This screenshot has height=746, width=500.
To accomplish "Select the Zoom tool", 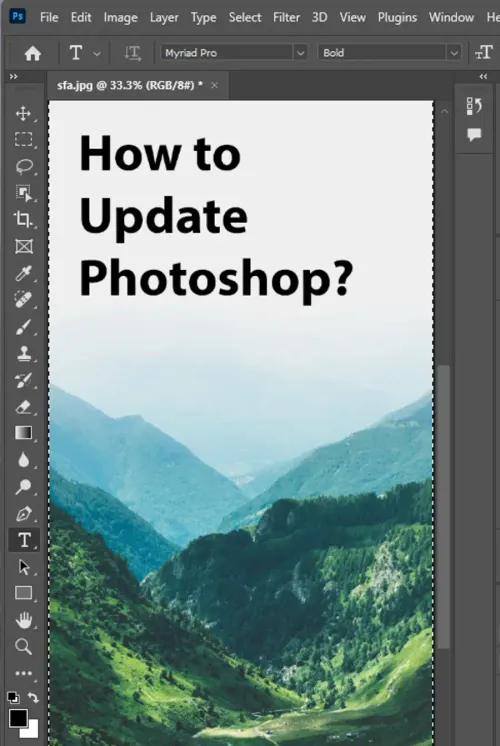I will [23, 647].
